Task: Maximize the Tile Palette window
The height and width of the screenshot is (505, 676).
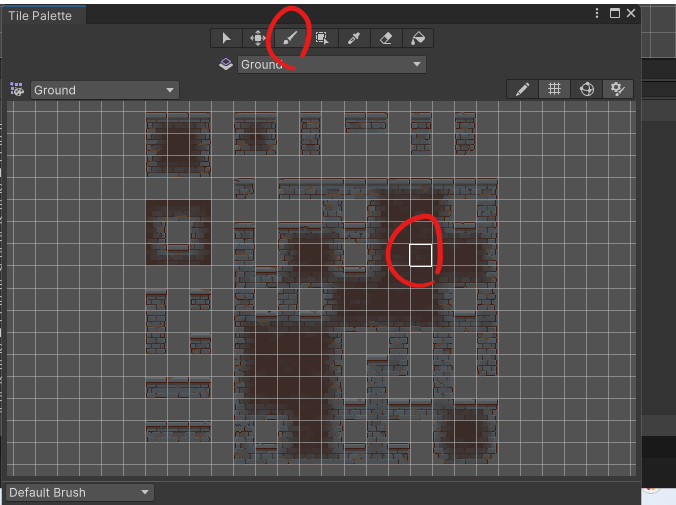Action: click(x=615, y=13)
